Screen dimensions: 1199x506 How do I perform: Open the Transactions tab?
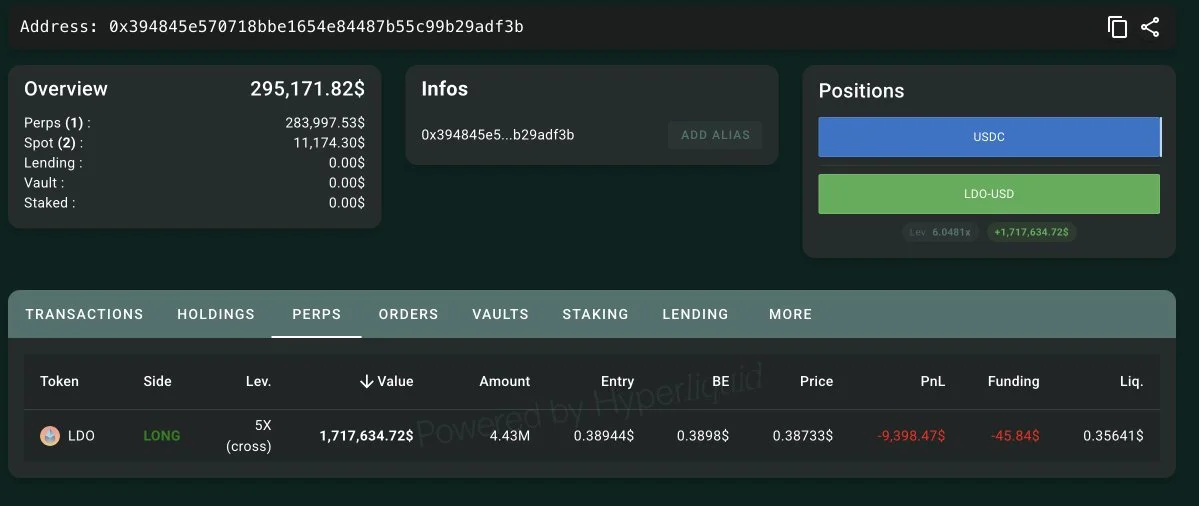pos(84,314)
